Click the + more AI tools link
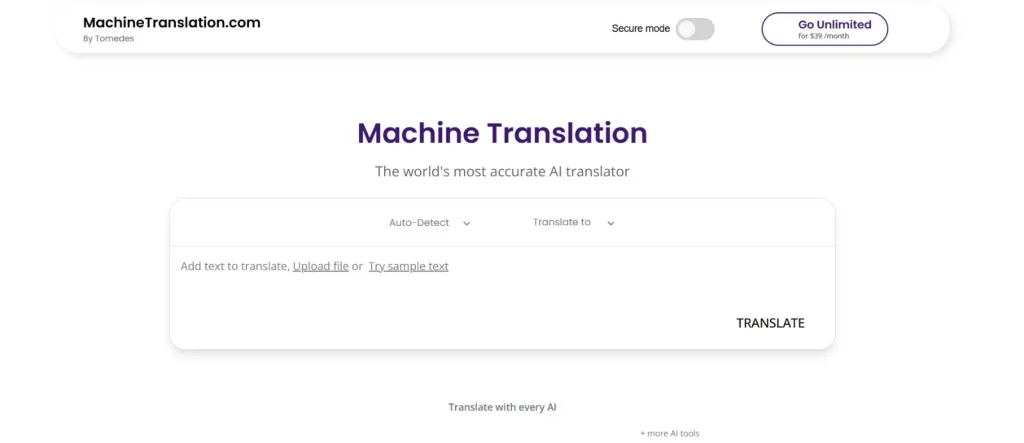Screen dimensions: 1024x443 click(669, 433)
